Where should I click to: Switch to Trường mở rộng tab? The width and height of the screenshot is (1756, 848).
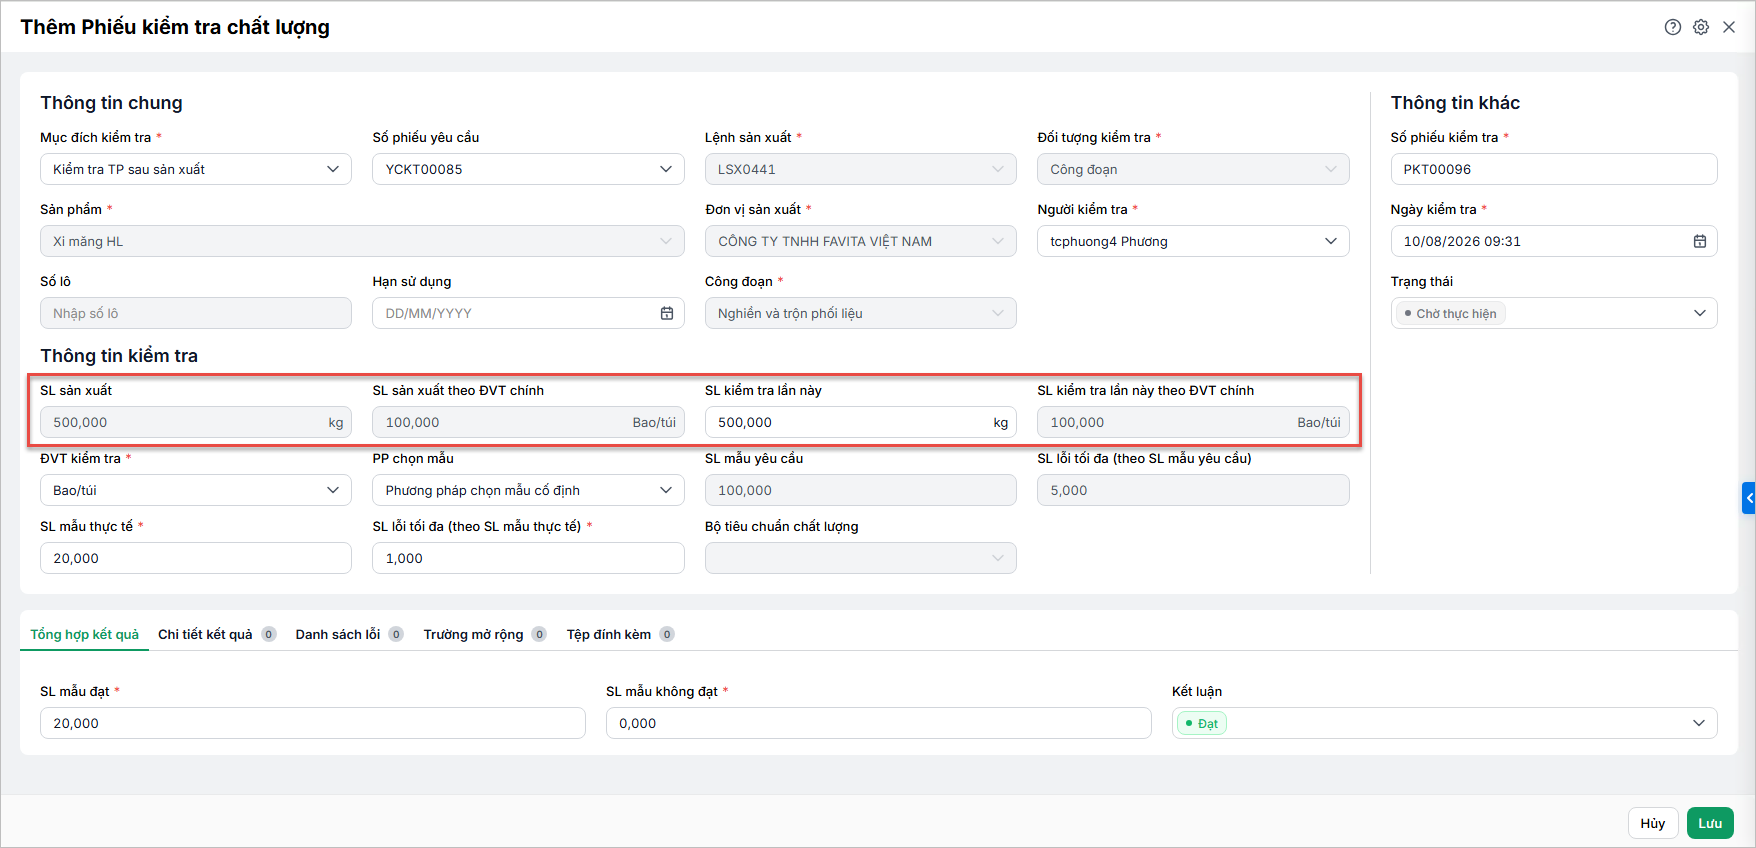pyautogui.click(x=484, y=634)
